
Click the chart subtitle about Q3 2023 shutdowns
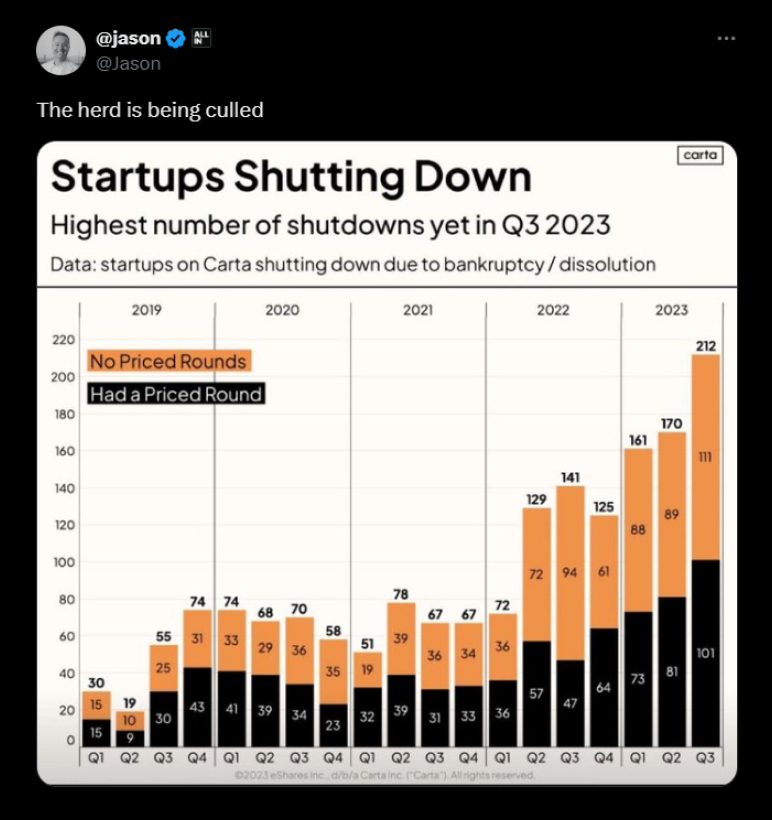[330, 225]
